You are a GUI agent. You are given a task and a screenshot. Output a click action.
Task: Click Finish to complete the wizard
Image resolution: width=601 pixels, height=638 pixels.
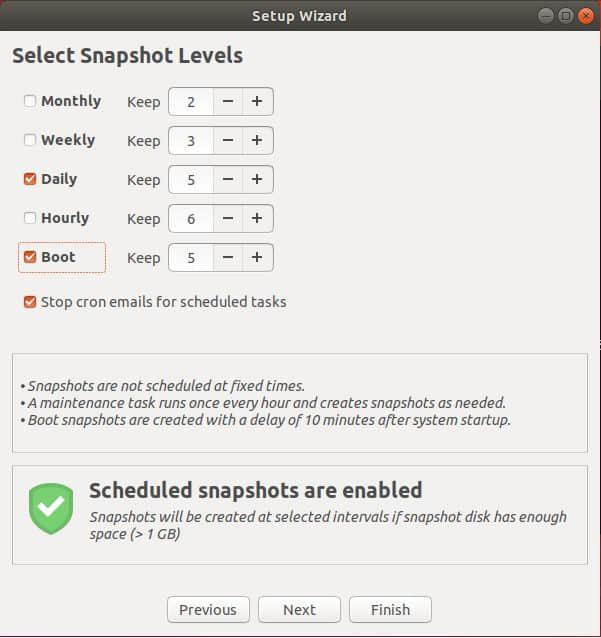tap(390, 609)
